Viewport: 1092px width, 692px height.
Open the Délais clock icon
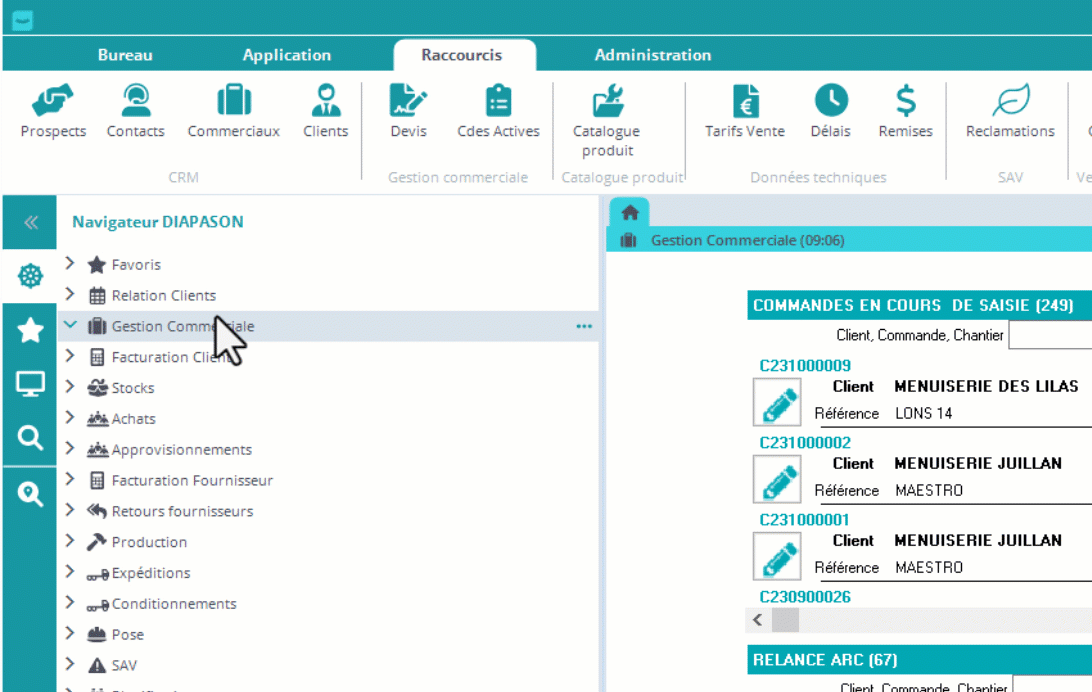(831, 101)
